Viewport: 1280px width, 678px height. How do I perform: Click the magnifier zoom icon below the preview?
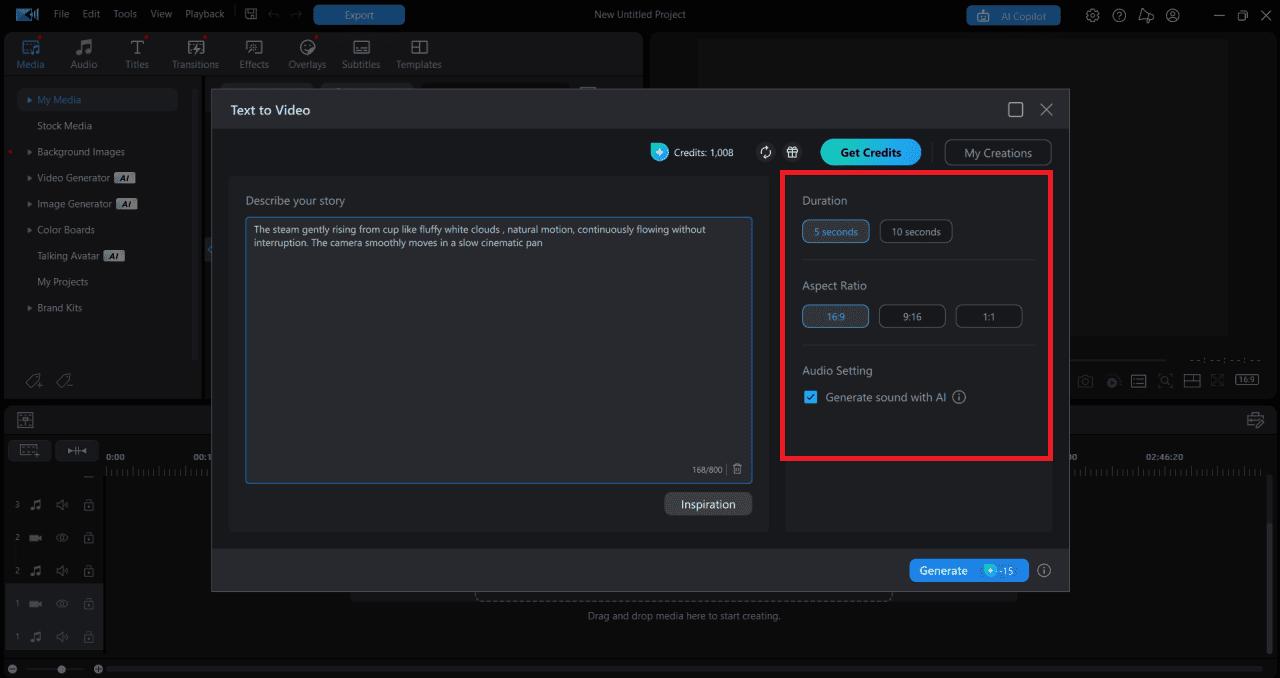(x=1165, y=380)
